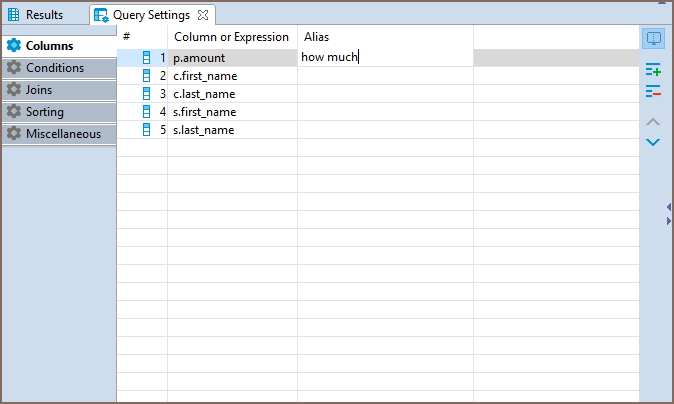
Task: Click the Alias field containing 'how much'
Action: click(x=385, y=57)
